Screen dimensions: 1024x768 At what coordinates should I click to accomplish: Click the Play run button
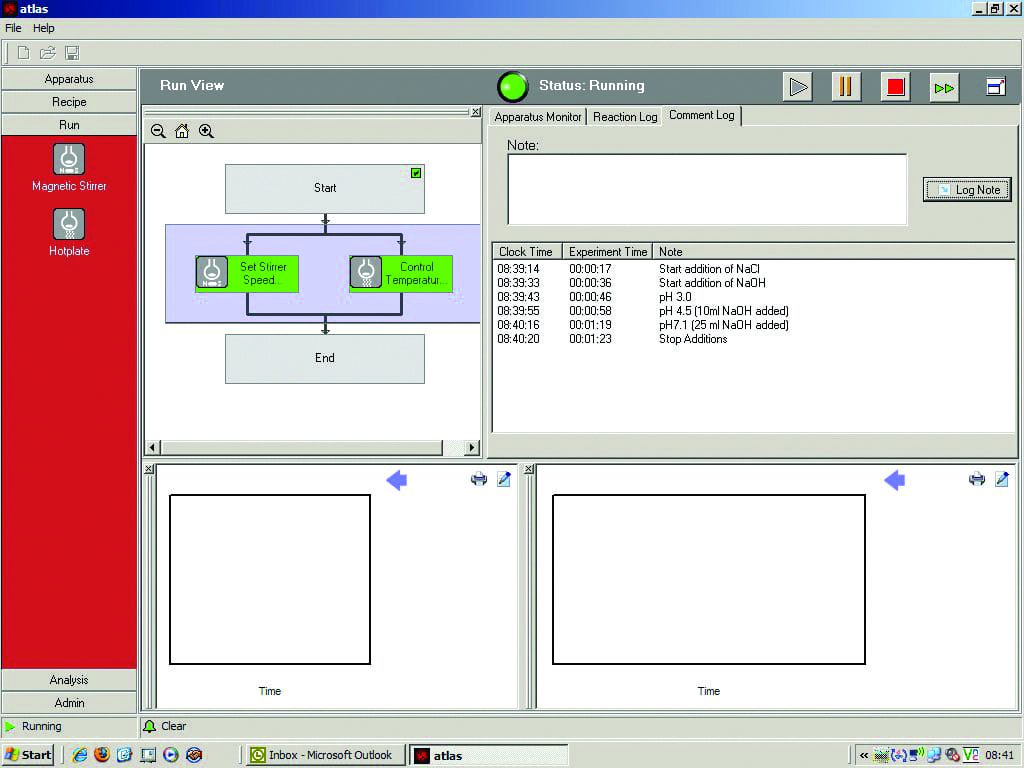point(797,87)
